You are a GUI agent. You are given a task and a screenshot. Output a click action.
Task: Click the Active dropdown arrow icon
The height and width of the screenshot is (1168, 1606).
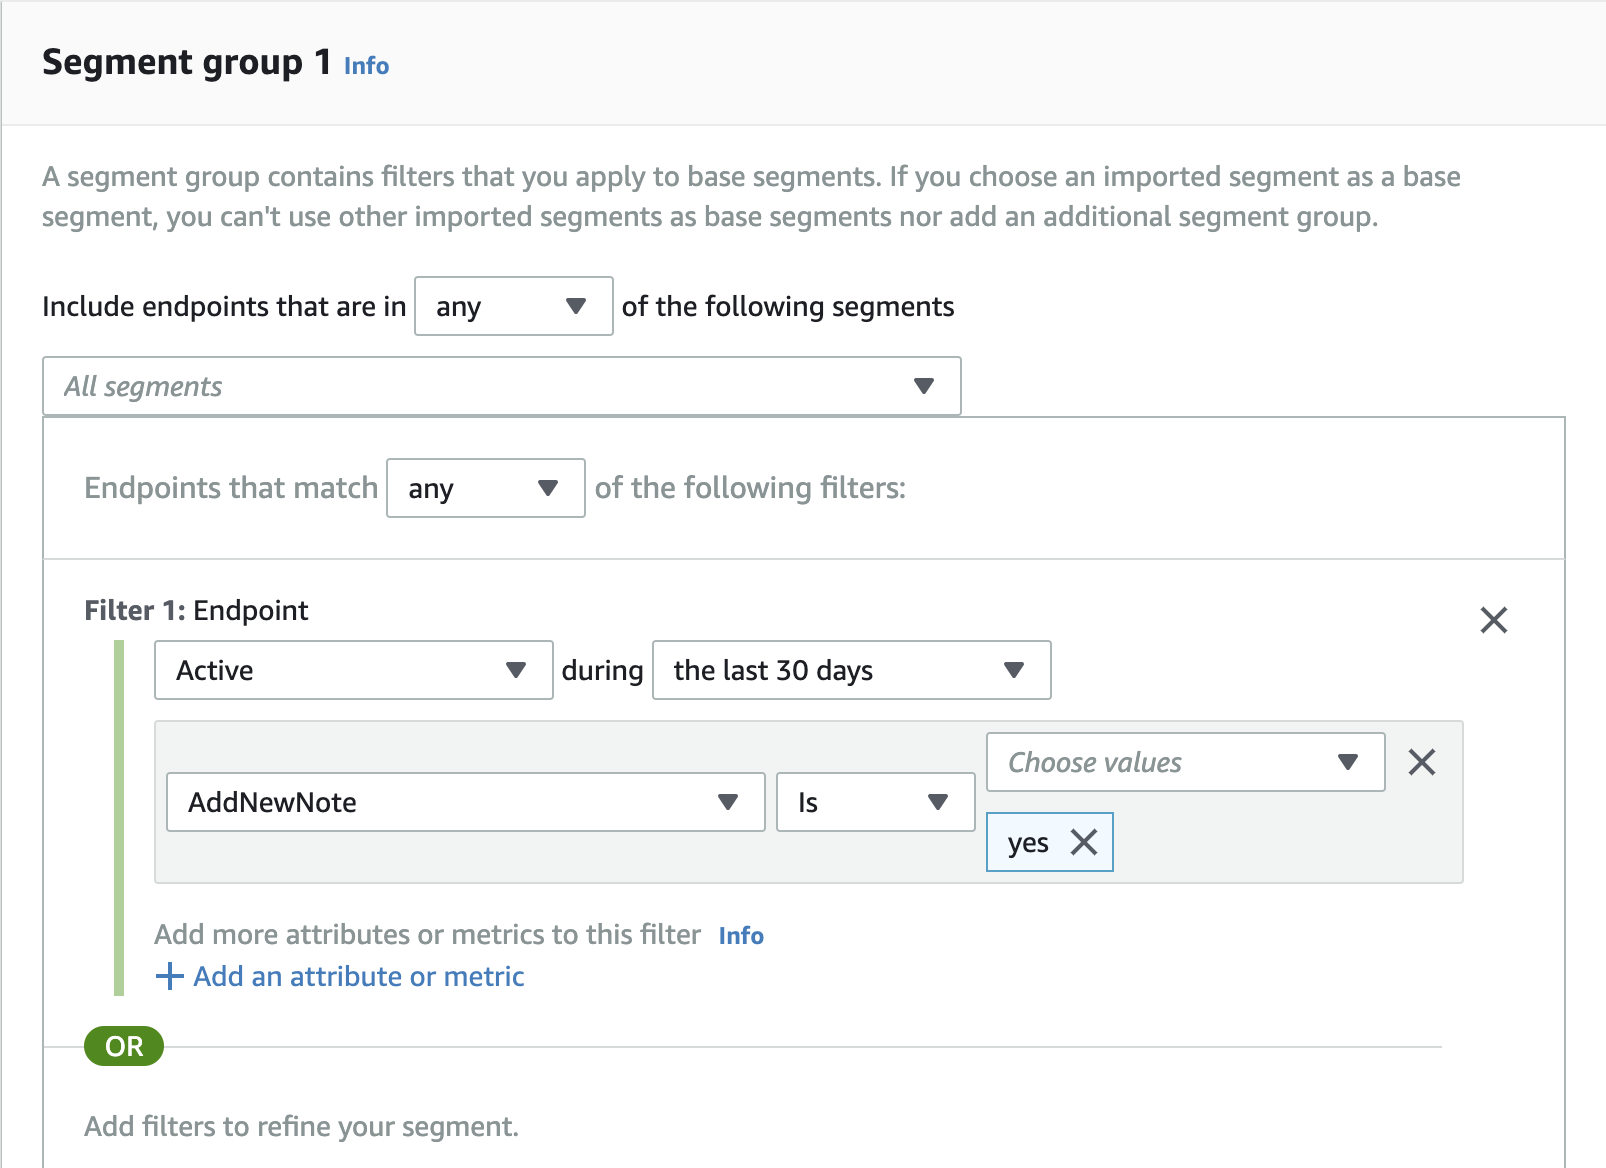[x=516, y=670]
